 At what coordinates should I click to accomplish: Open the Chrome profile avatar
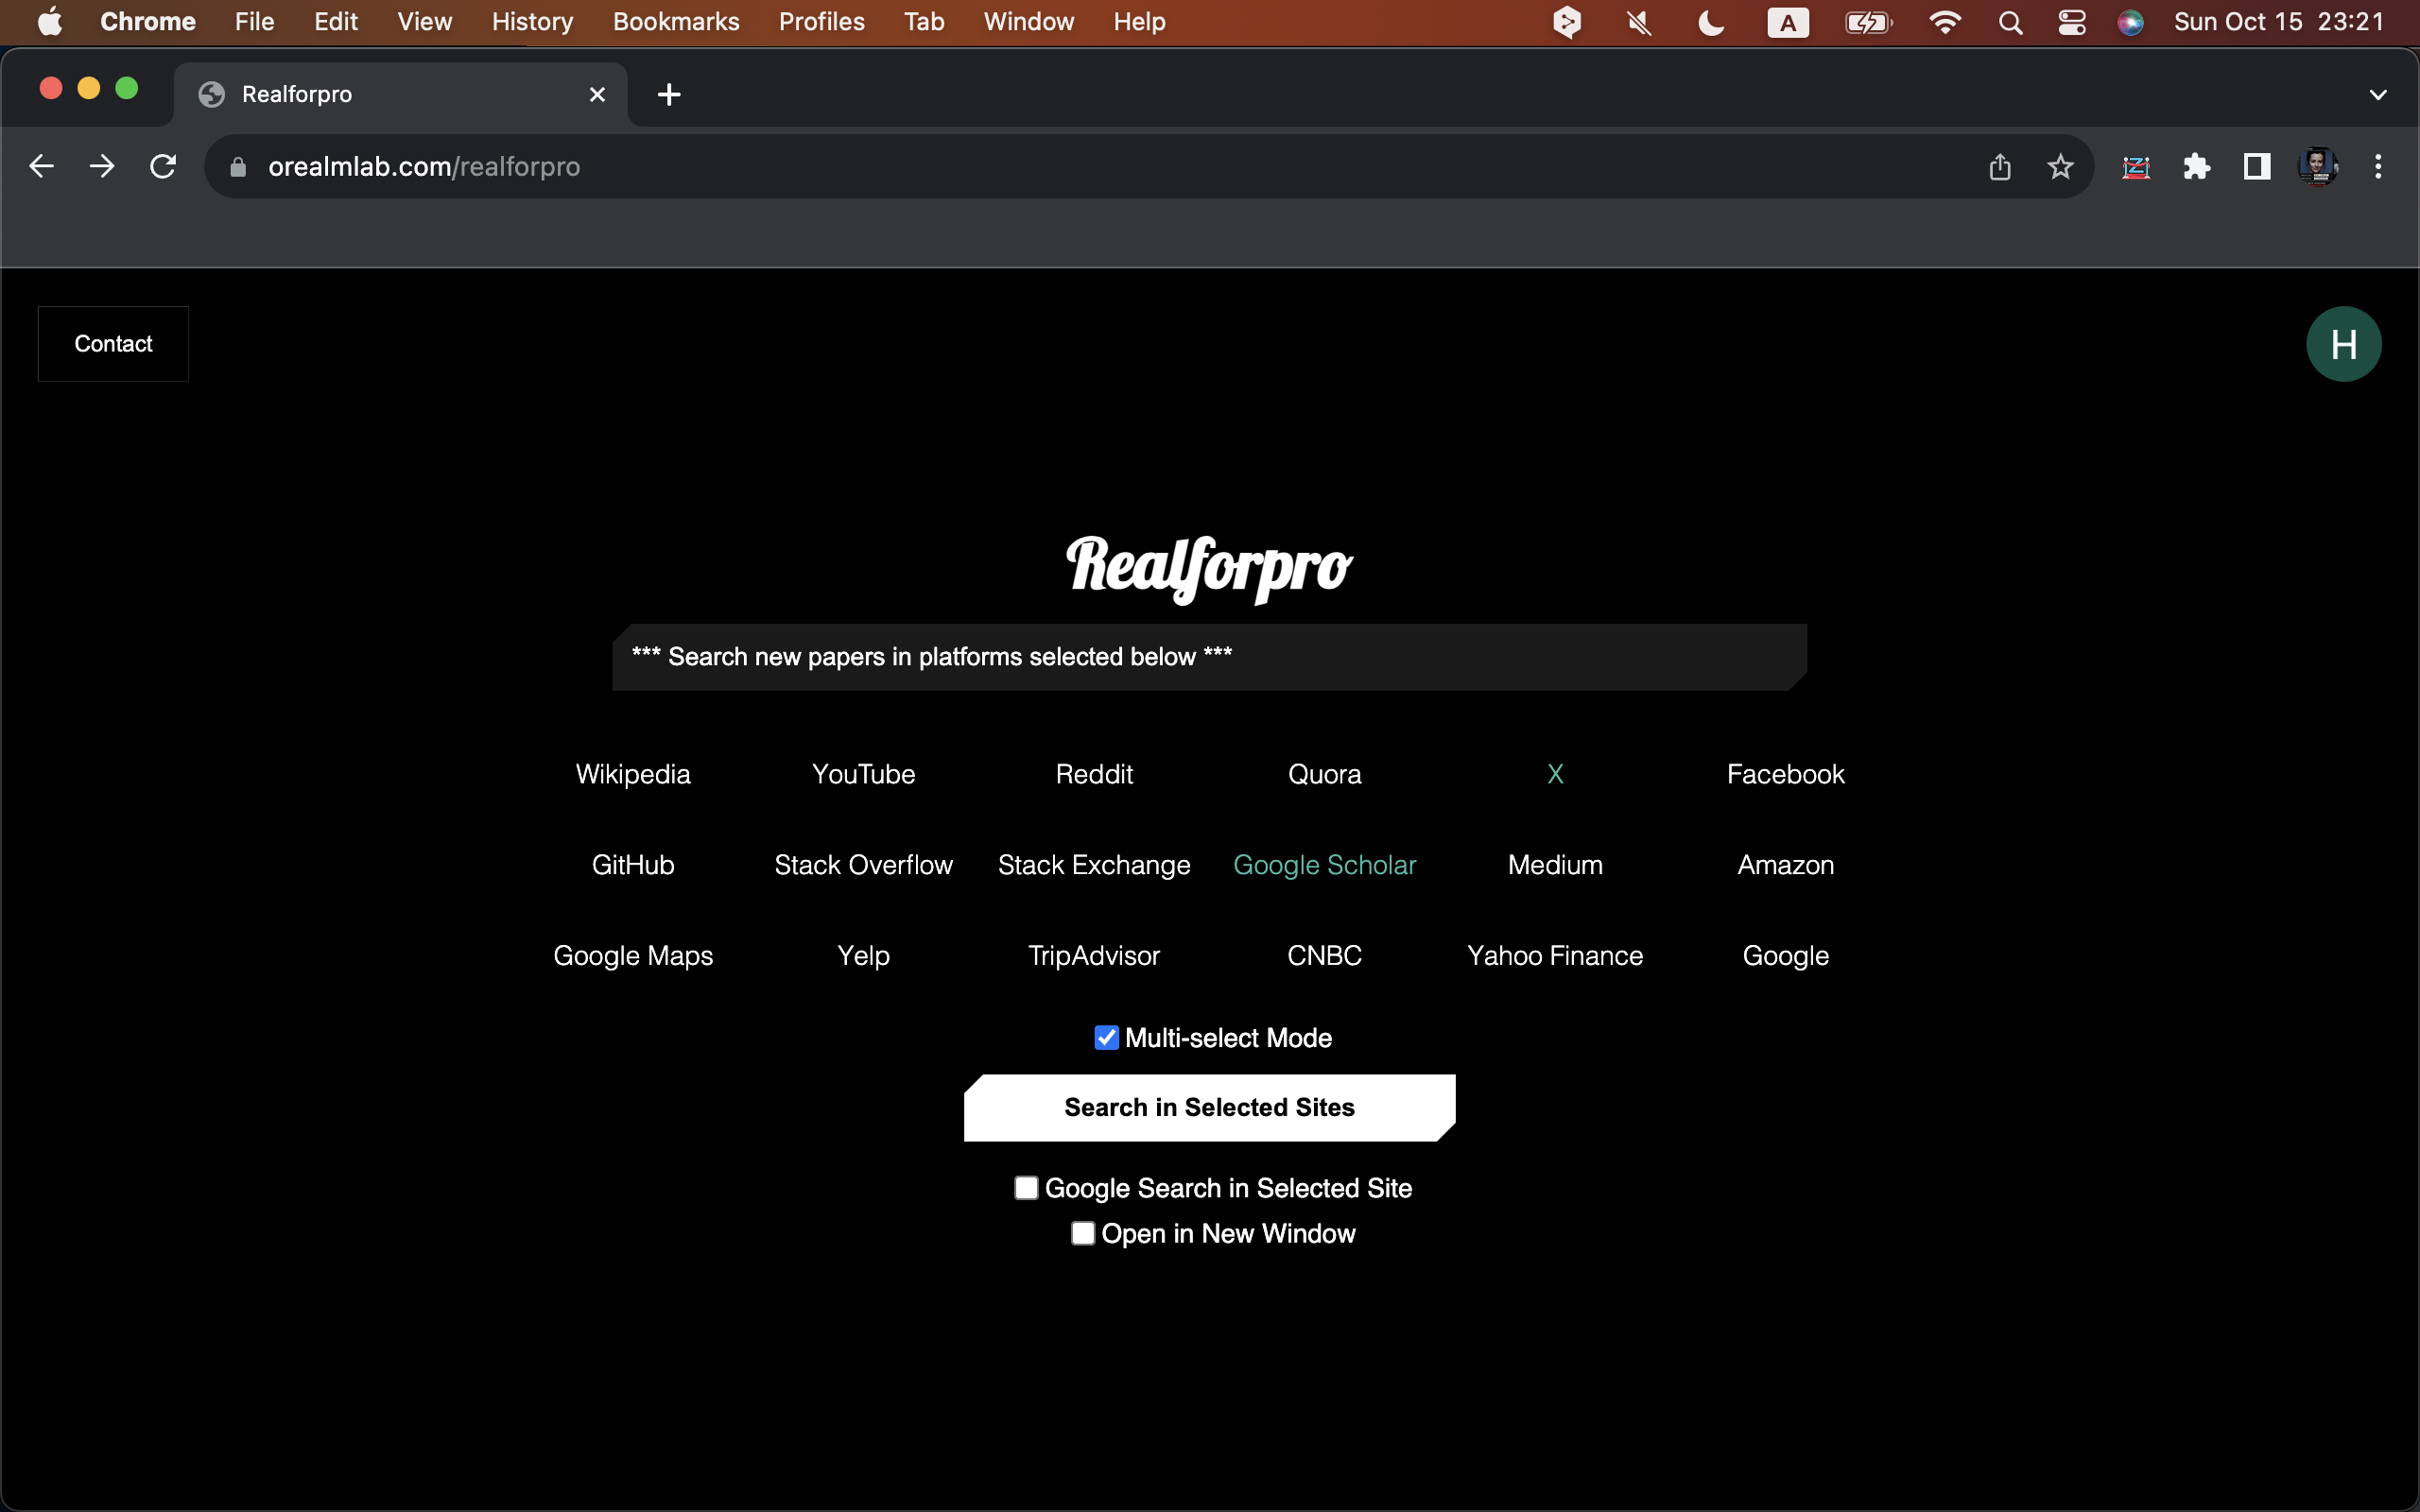point(2318,166)
